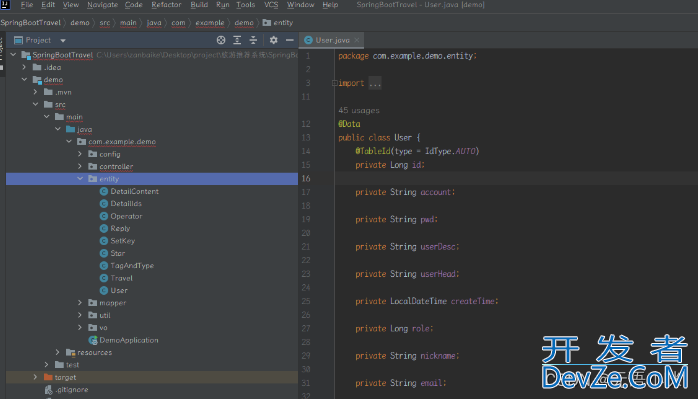Click the User class icon in the tree
This screenshot has width=698, height=399.
(104, 291)
